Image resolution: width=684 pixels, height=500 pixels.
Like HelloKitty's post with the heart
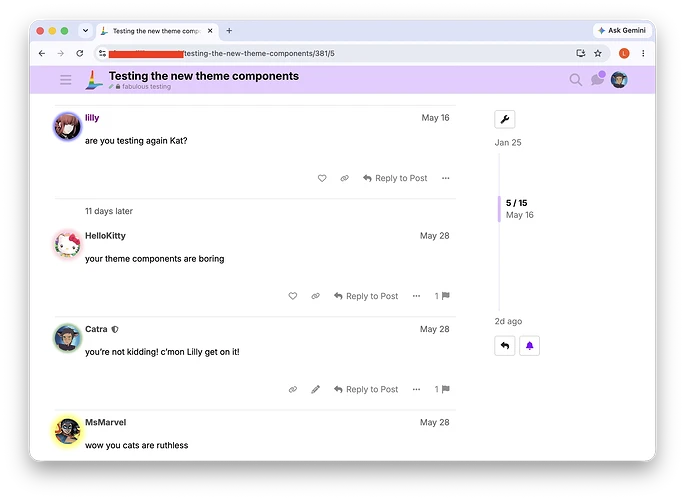click(293, 296)
